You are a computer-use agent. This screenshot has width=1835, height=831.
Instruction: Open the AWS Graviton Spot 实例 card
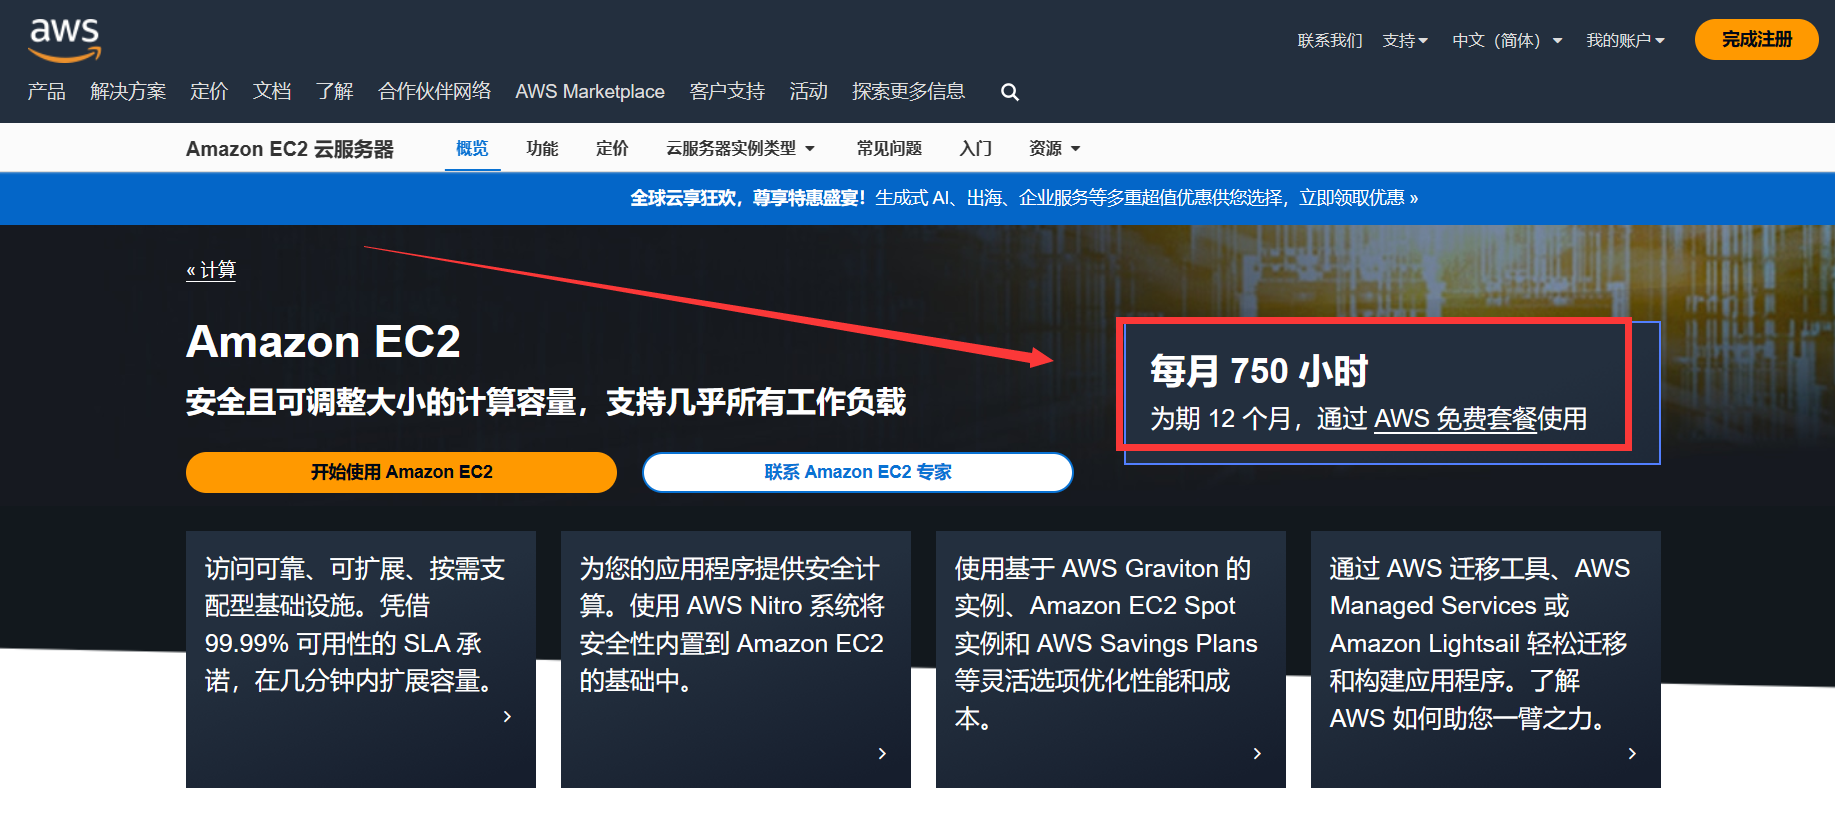pos(1111,659)
